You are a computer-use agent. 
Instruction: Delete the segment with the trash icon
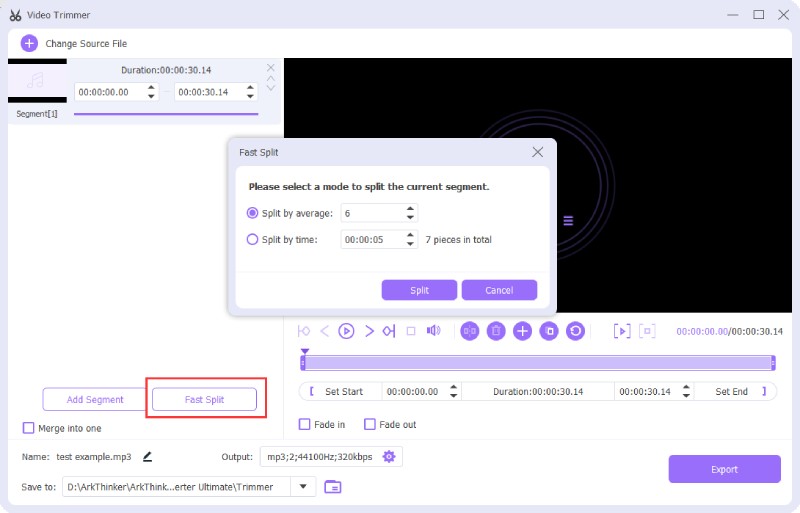[x=496, y=331]
